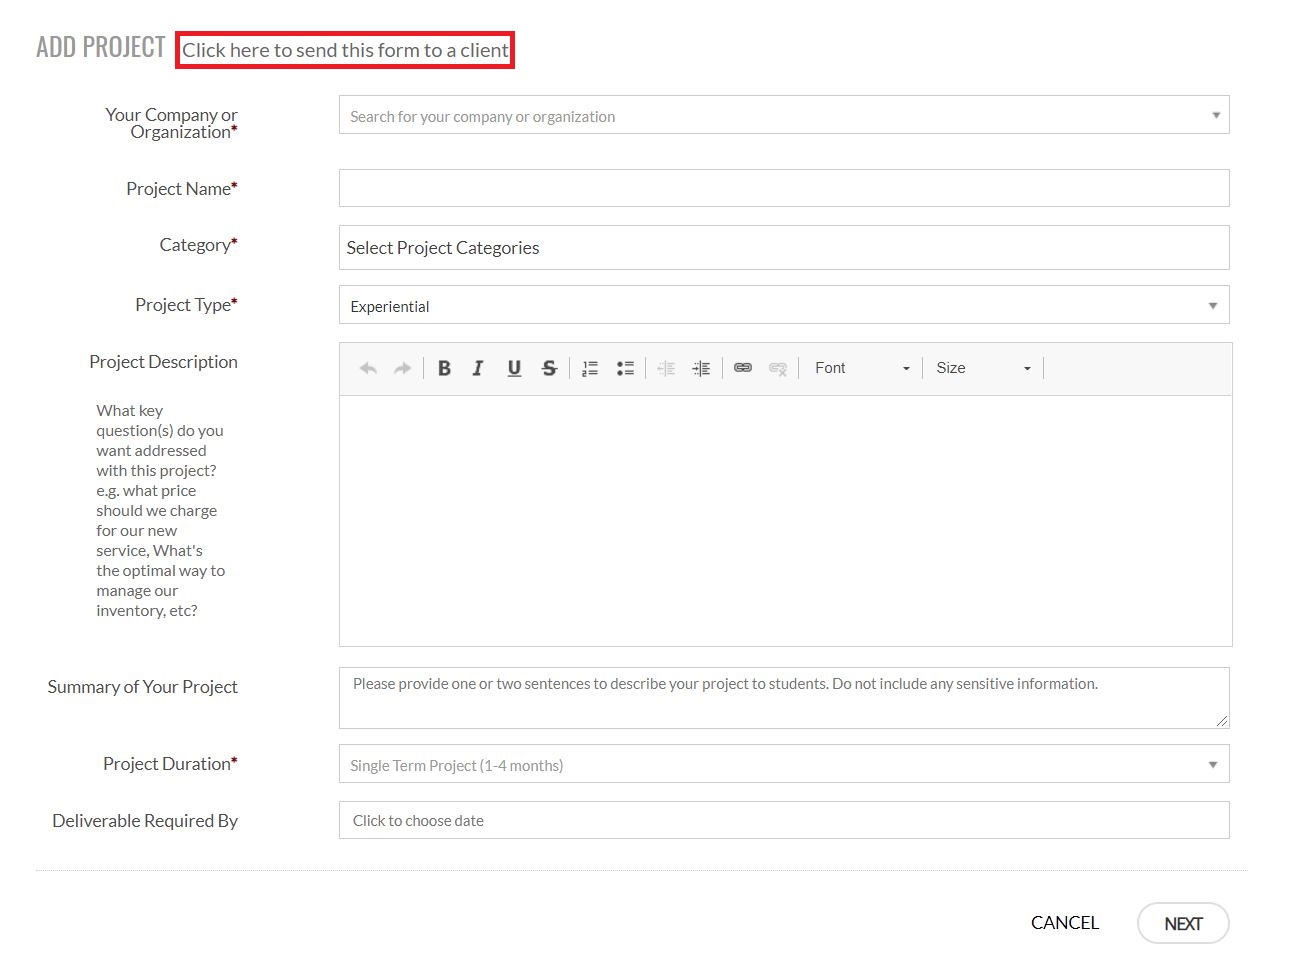This screenshot has width=1289, height=961.
Task: Open the Project Type dropdown showing Experiential
Action: click(x=784, y=305)
